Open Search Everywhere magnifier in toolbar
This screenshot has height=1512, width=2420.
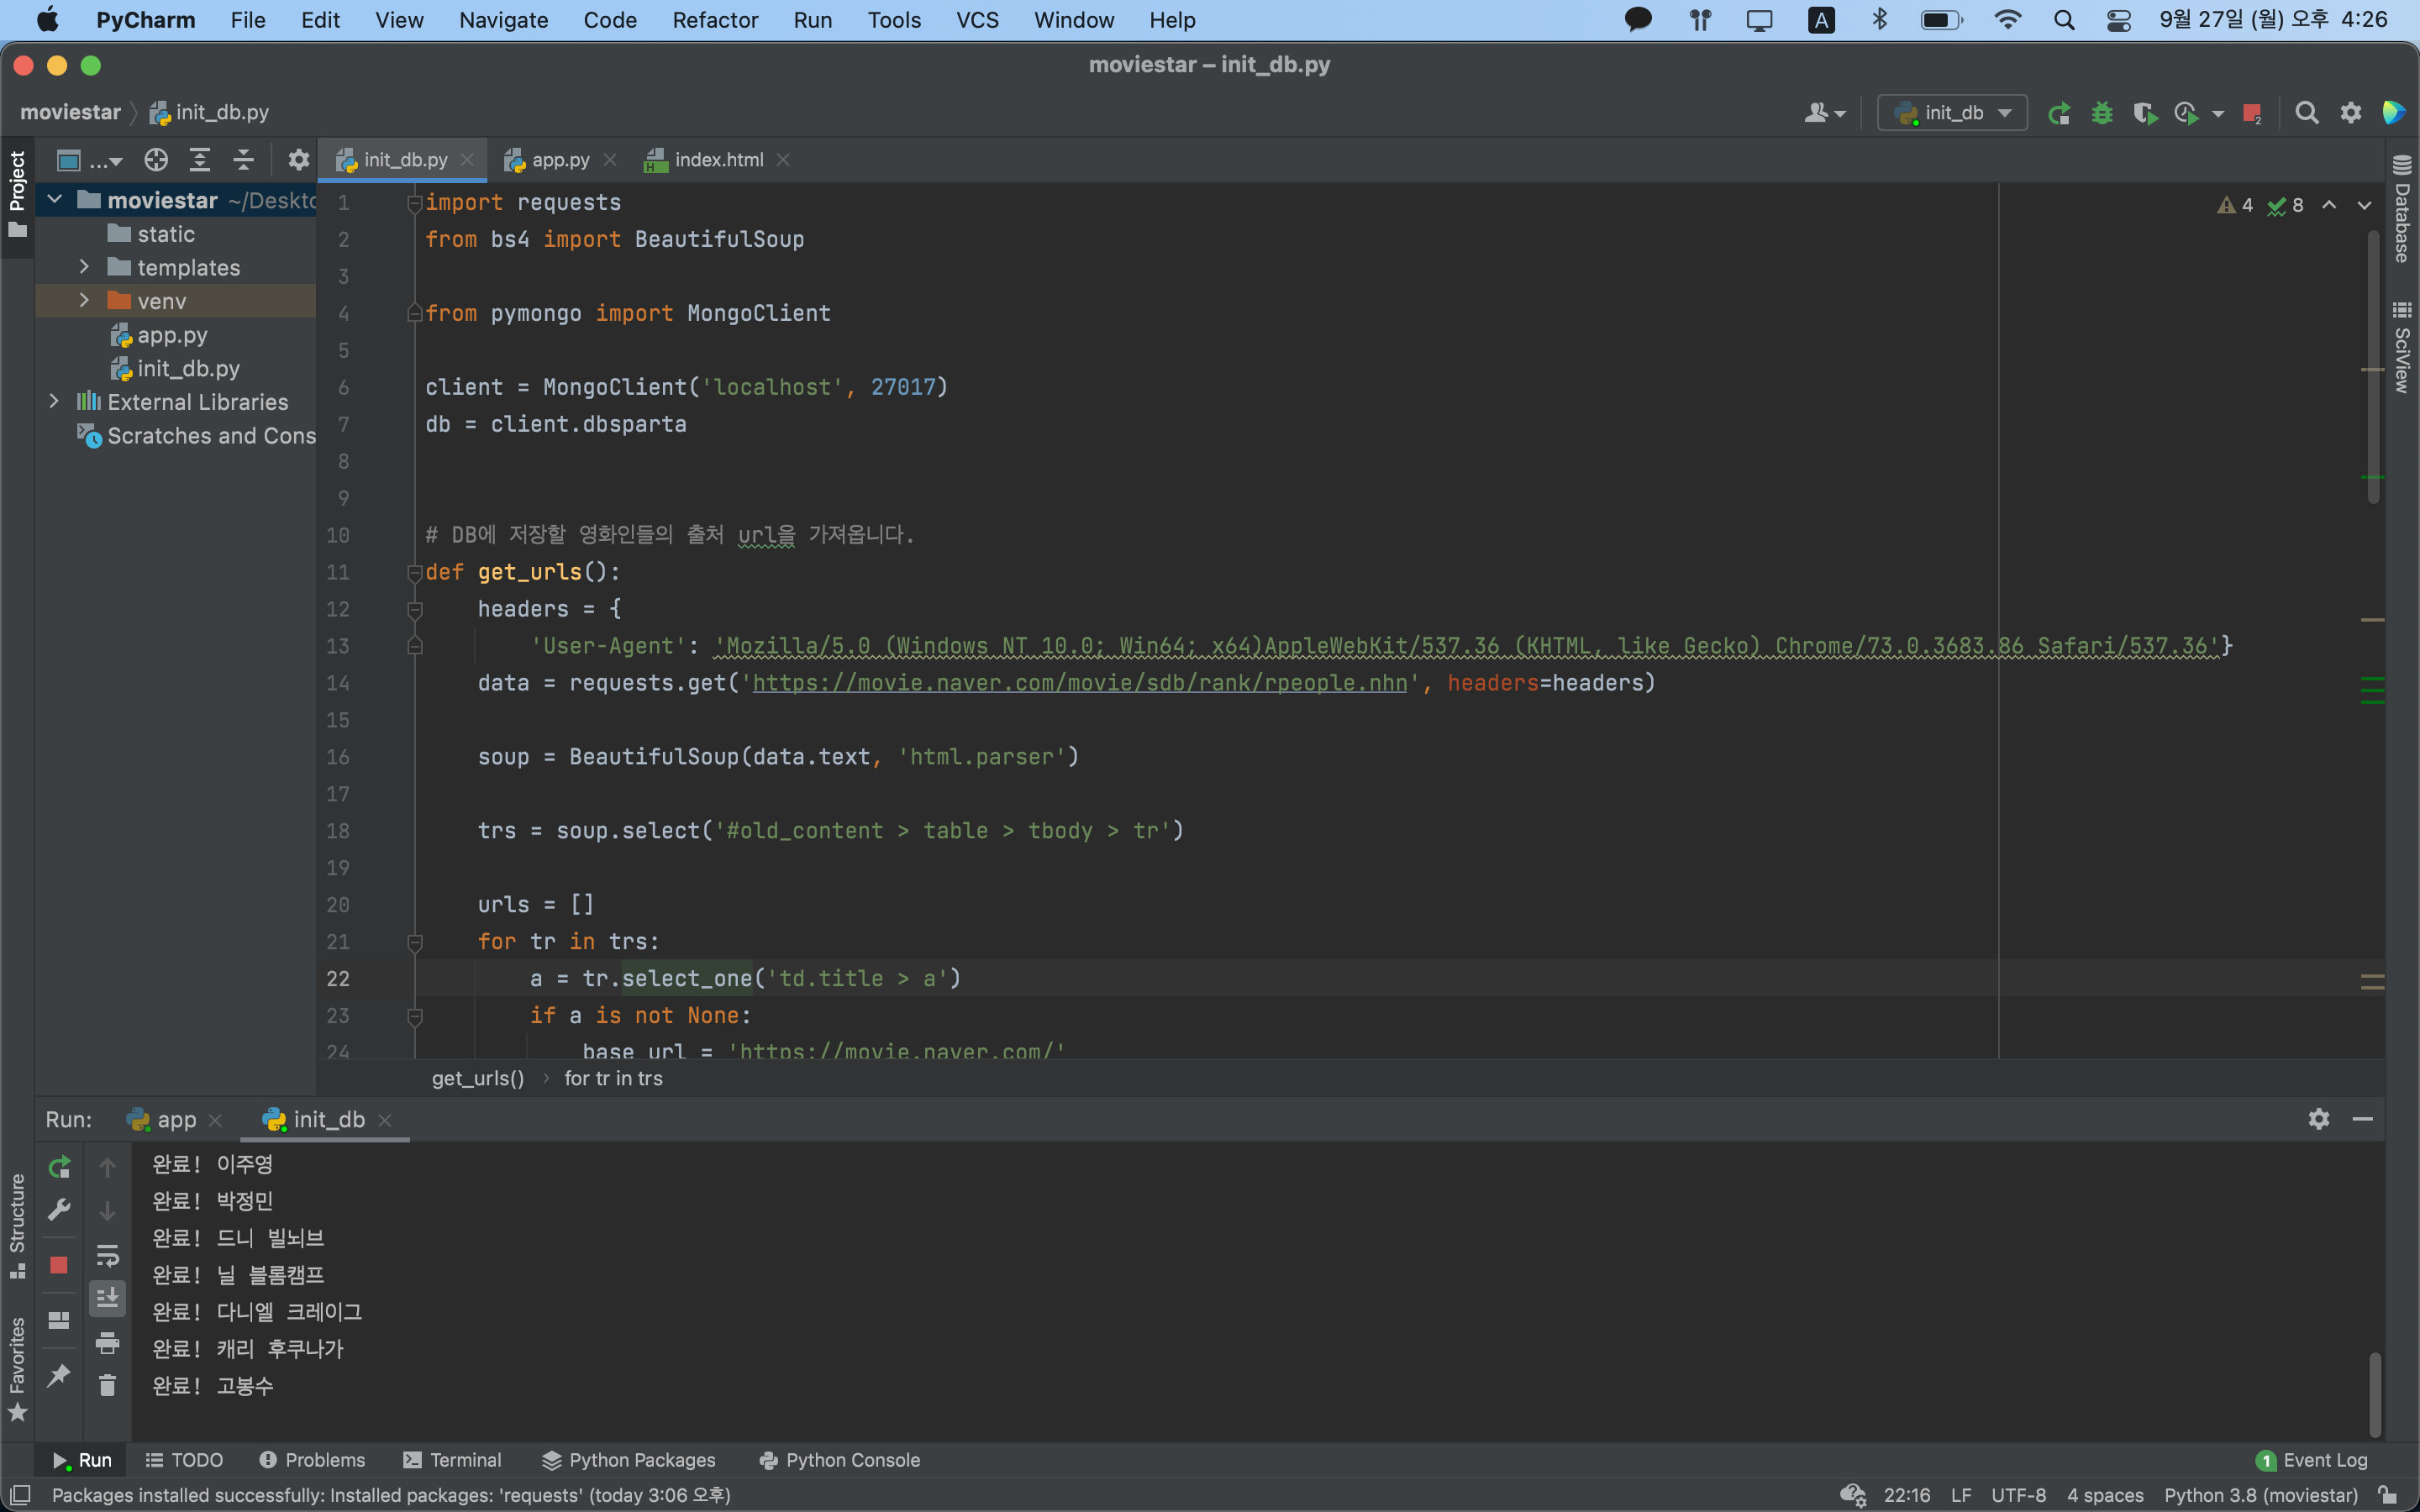click(2307, 113)
